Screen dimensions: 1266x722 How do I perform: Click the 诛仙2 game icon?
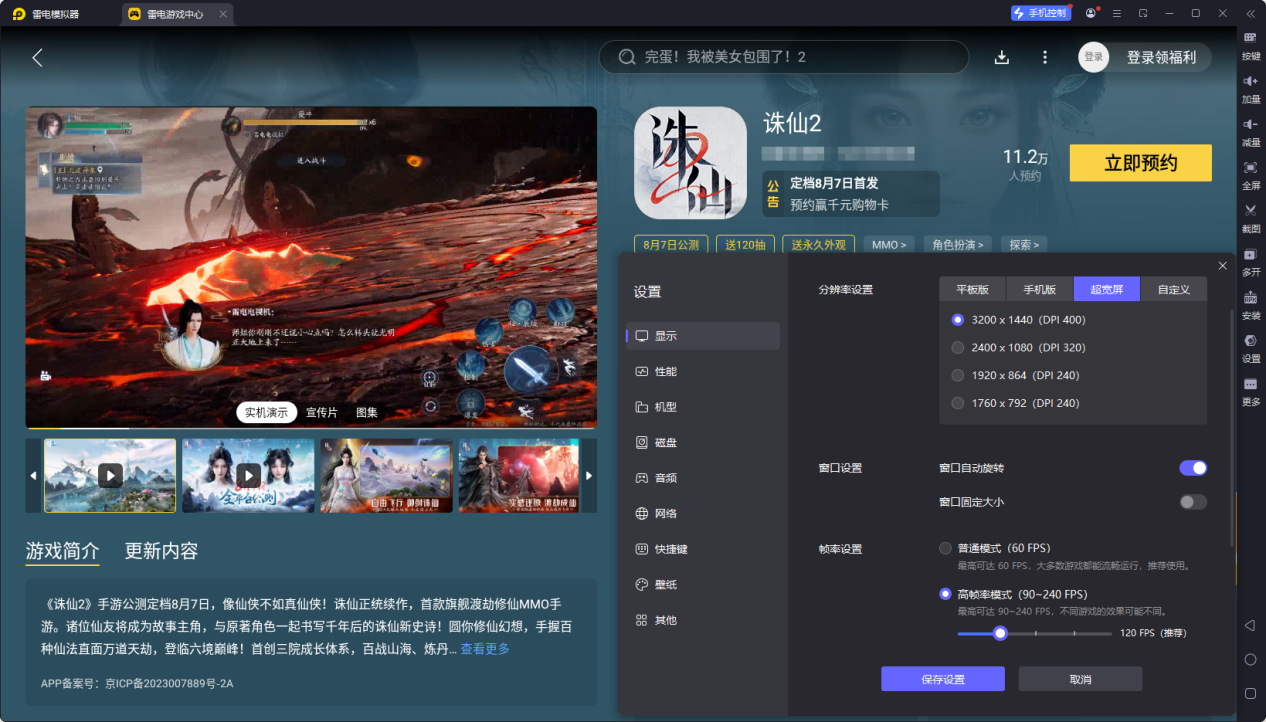click(x=690, y=163)
